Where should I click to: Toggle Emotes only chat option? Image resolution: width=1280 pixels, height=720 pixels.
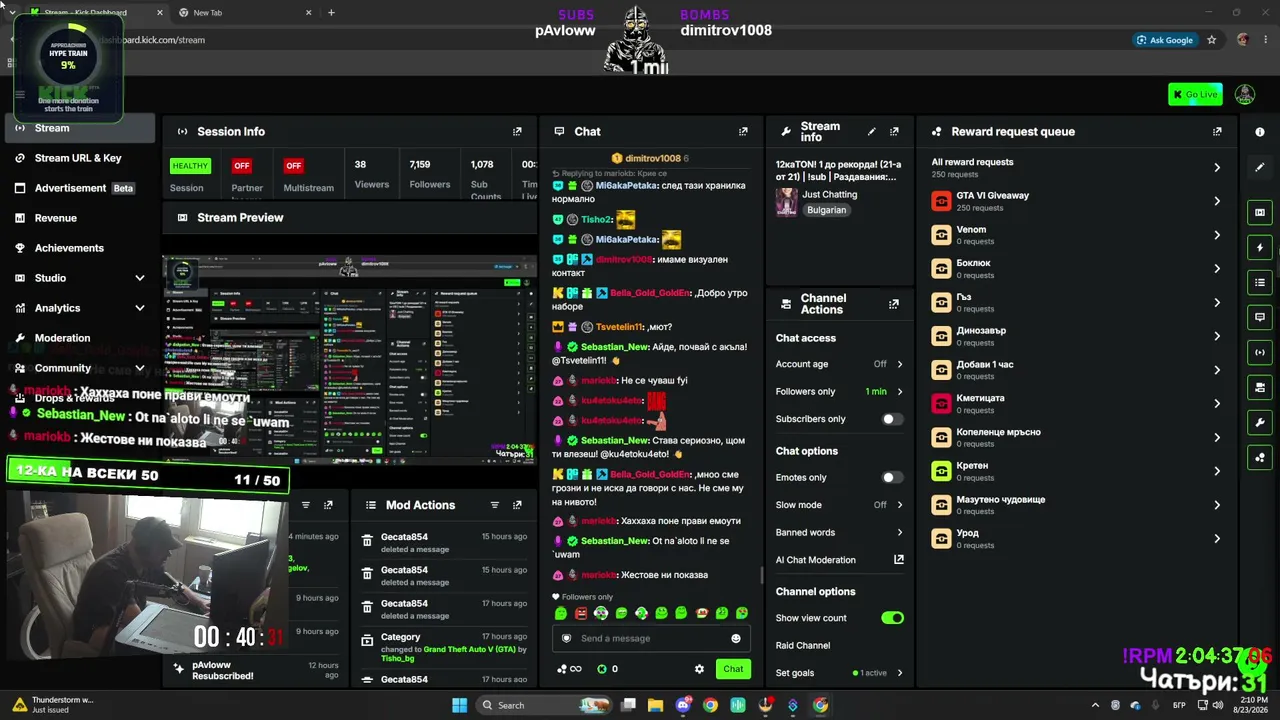coord(892,478)
